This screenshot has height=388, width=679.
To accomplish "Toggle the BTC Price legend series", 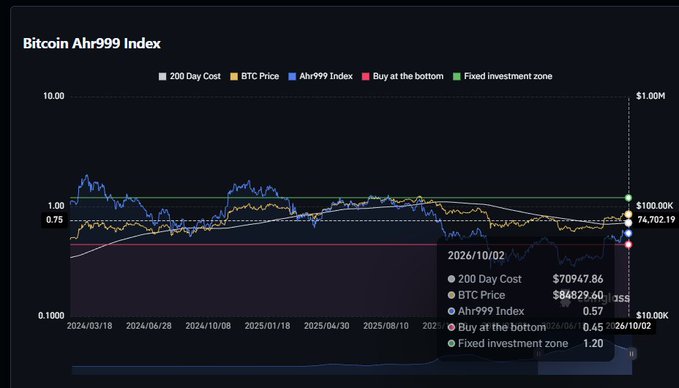I will tap(254, 76).
